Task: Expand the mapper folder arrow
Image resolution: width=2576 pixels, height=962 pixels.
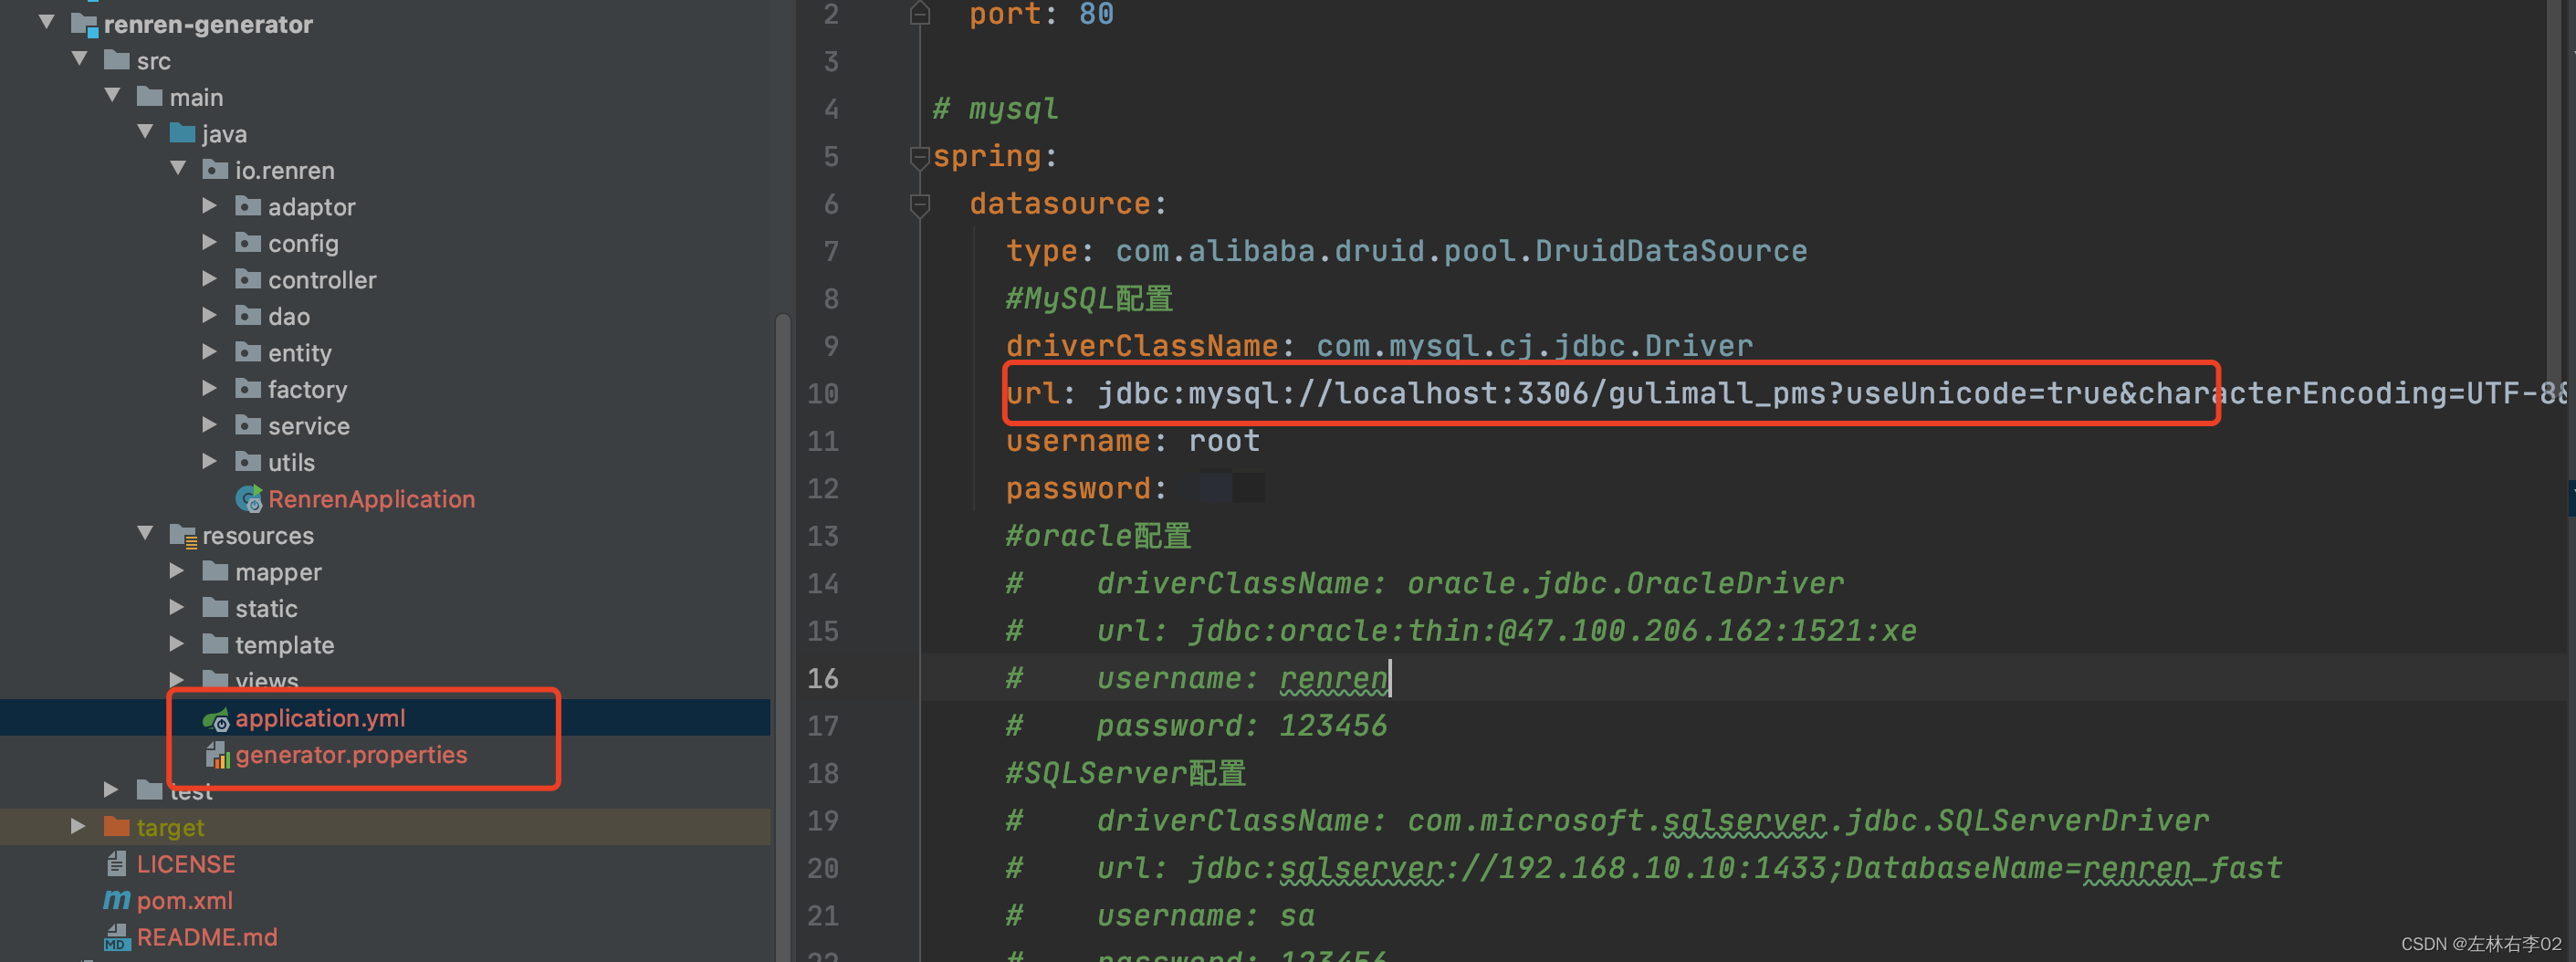Action: coord(177,570)
